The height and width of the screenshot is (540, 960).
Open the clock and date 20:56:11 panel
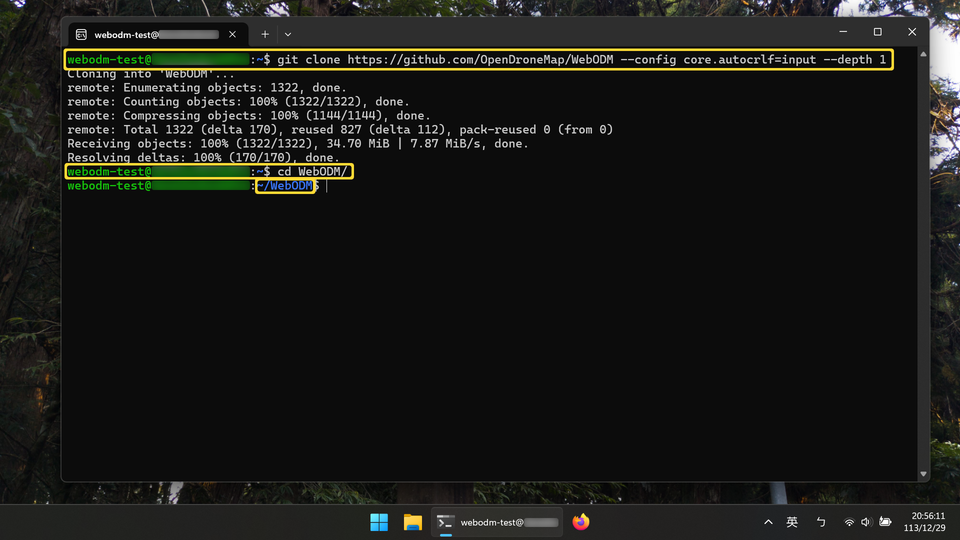pos(924,522)
